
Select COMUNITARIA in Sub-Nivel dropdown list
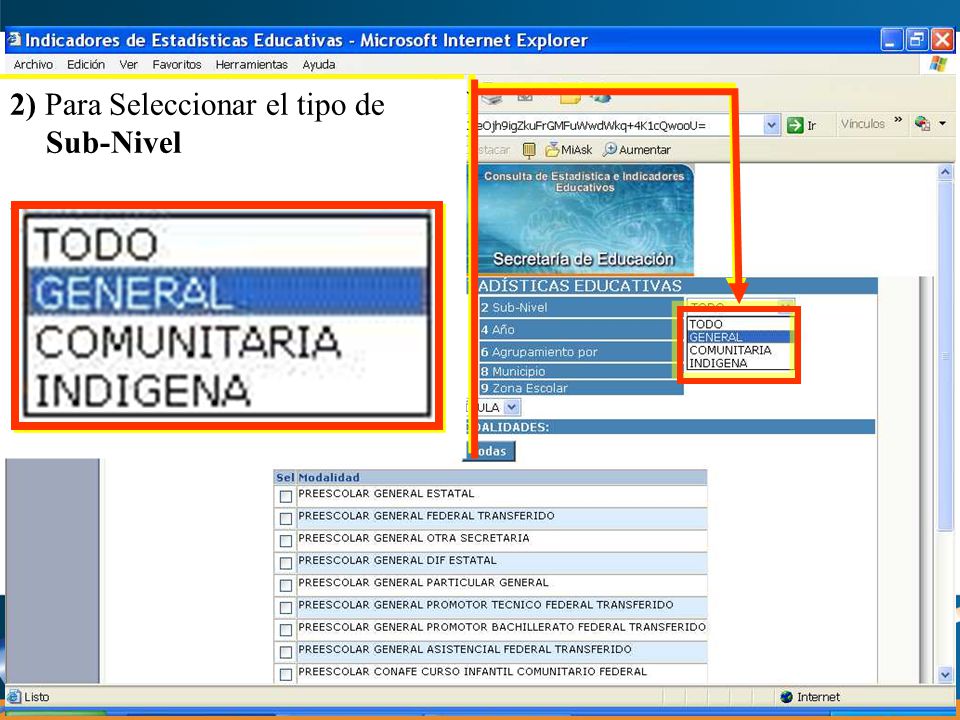(x=739, y=350)
